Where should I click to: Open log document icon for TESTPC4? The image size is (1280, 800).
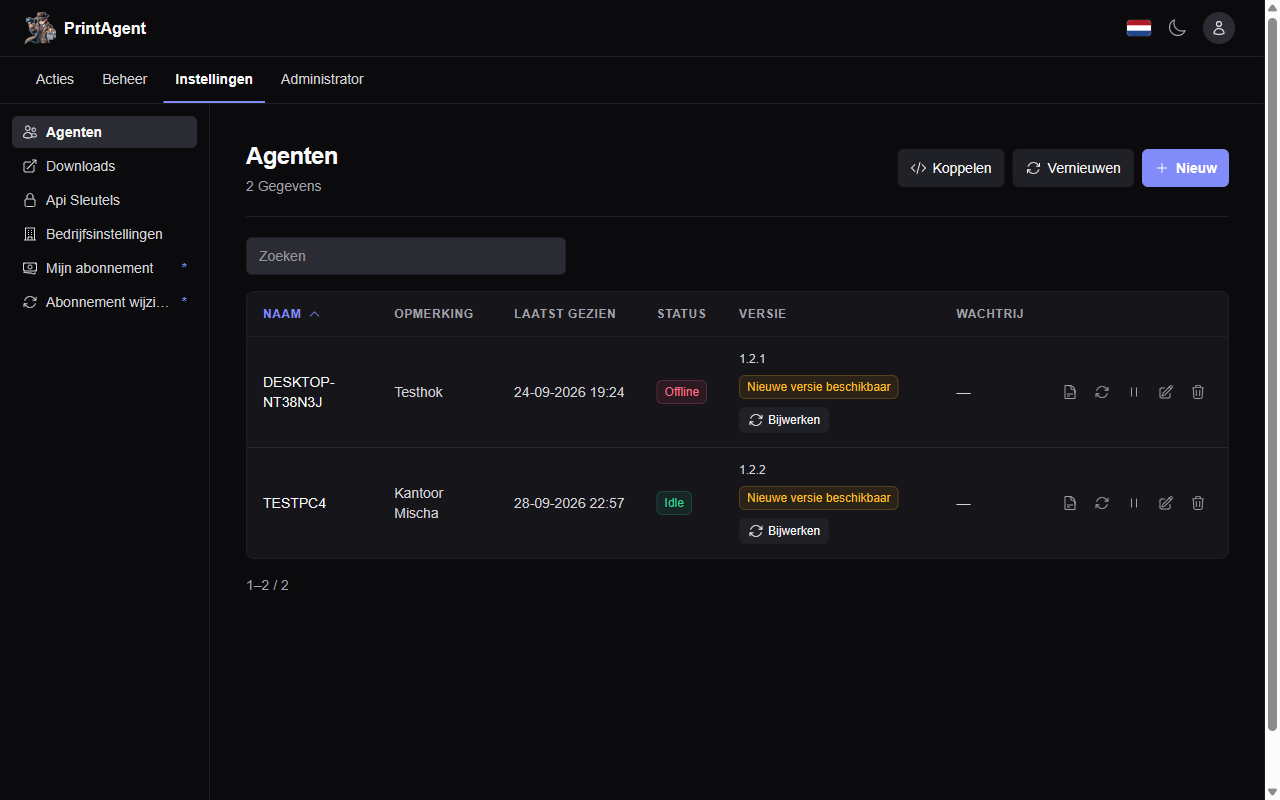(x=1070, y=503)
